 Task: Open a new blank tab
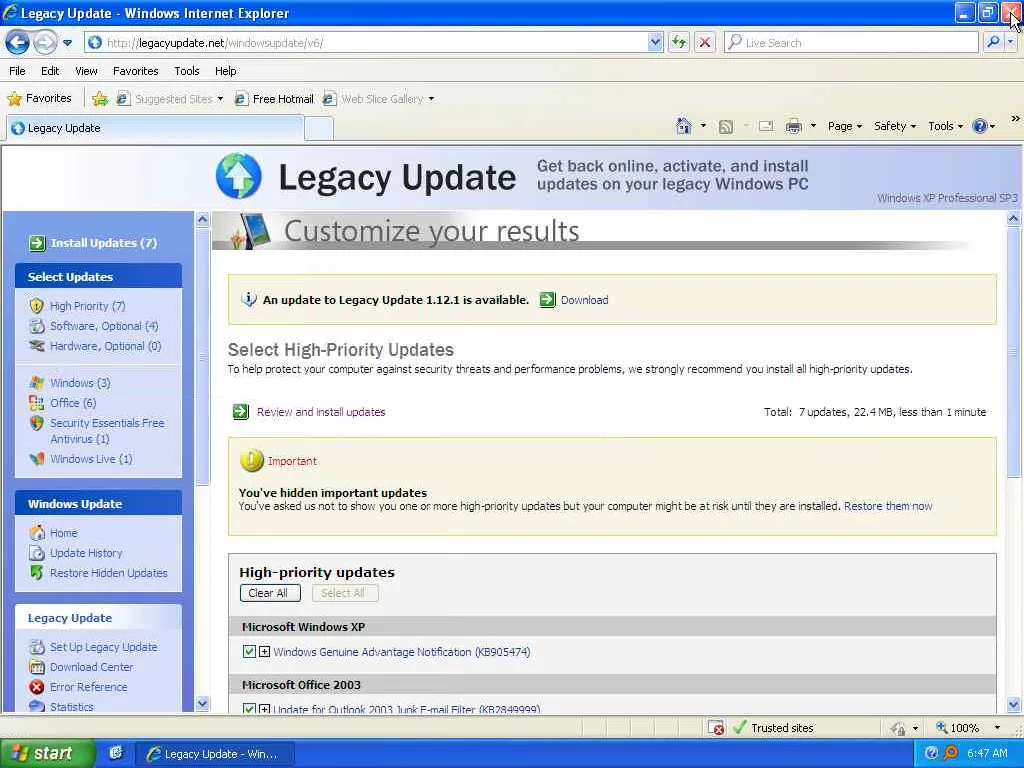[319, 129]
